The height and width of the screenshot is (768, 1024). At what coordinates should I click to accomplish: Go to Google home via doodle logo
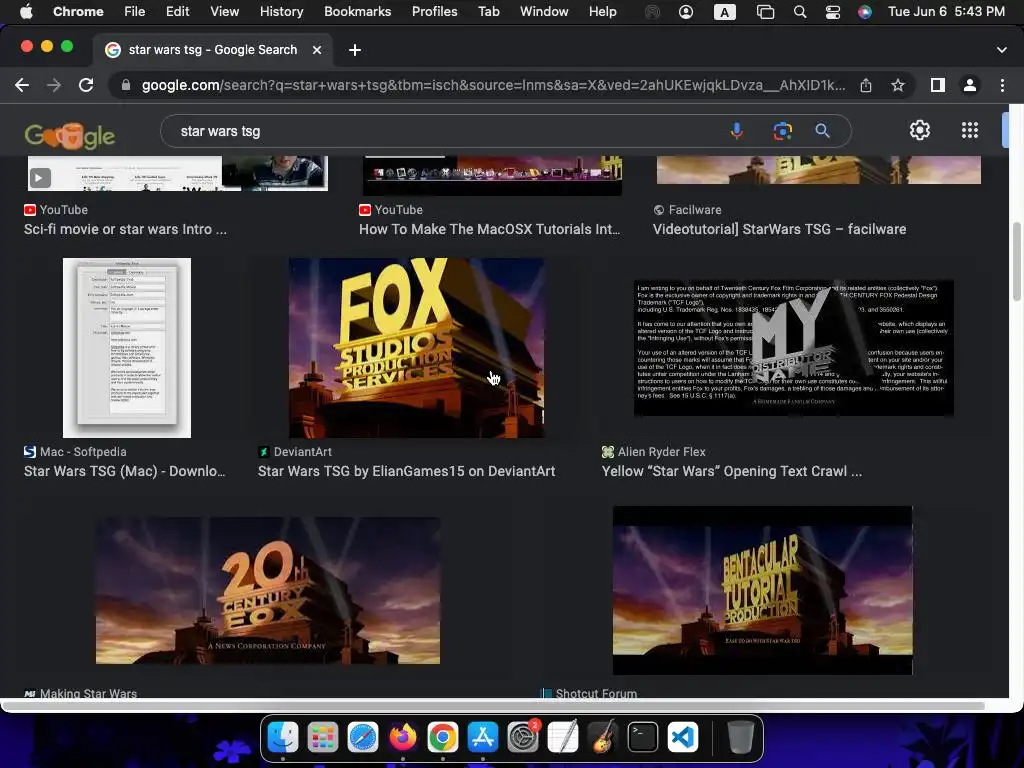[70, 136]
